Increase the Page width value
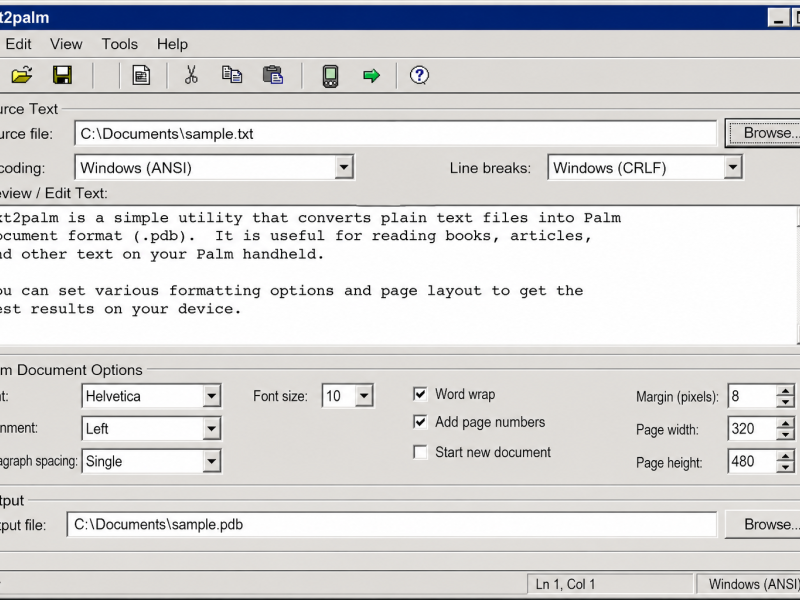Image resolution: width=800 pixels, height=600 pixels. pos(785,423)
